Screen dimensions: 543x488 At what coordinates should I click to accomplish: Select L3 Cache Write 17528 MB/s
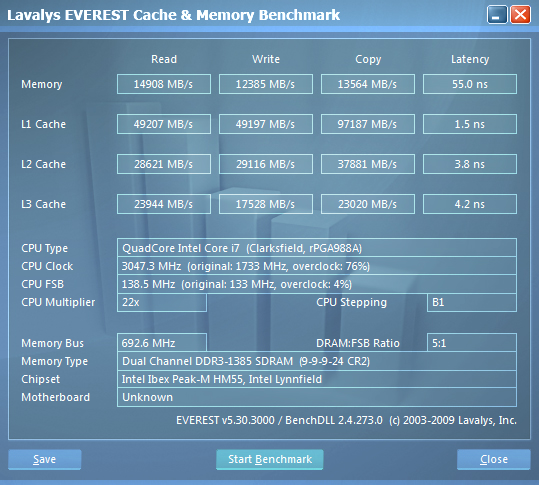coord(266,204)
